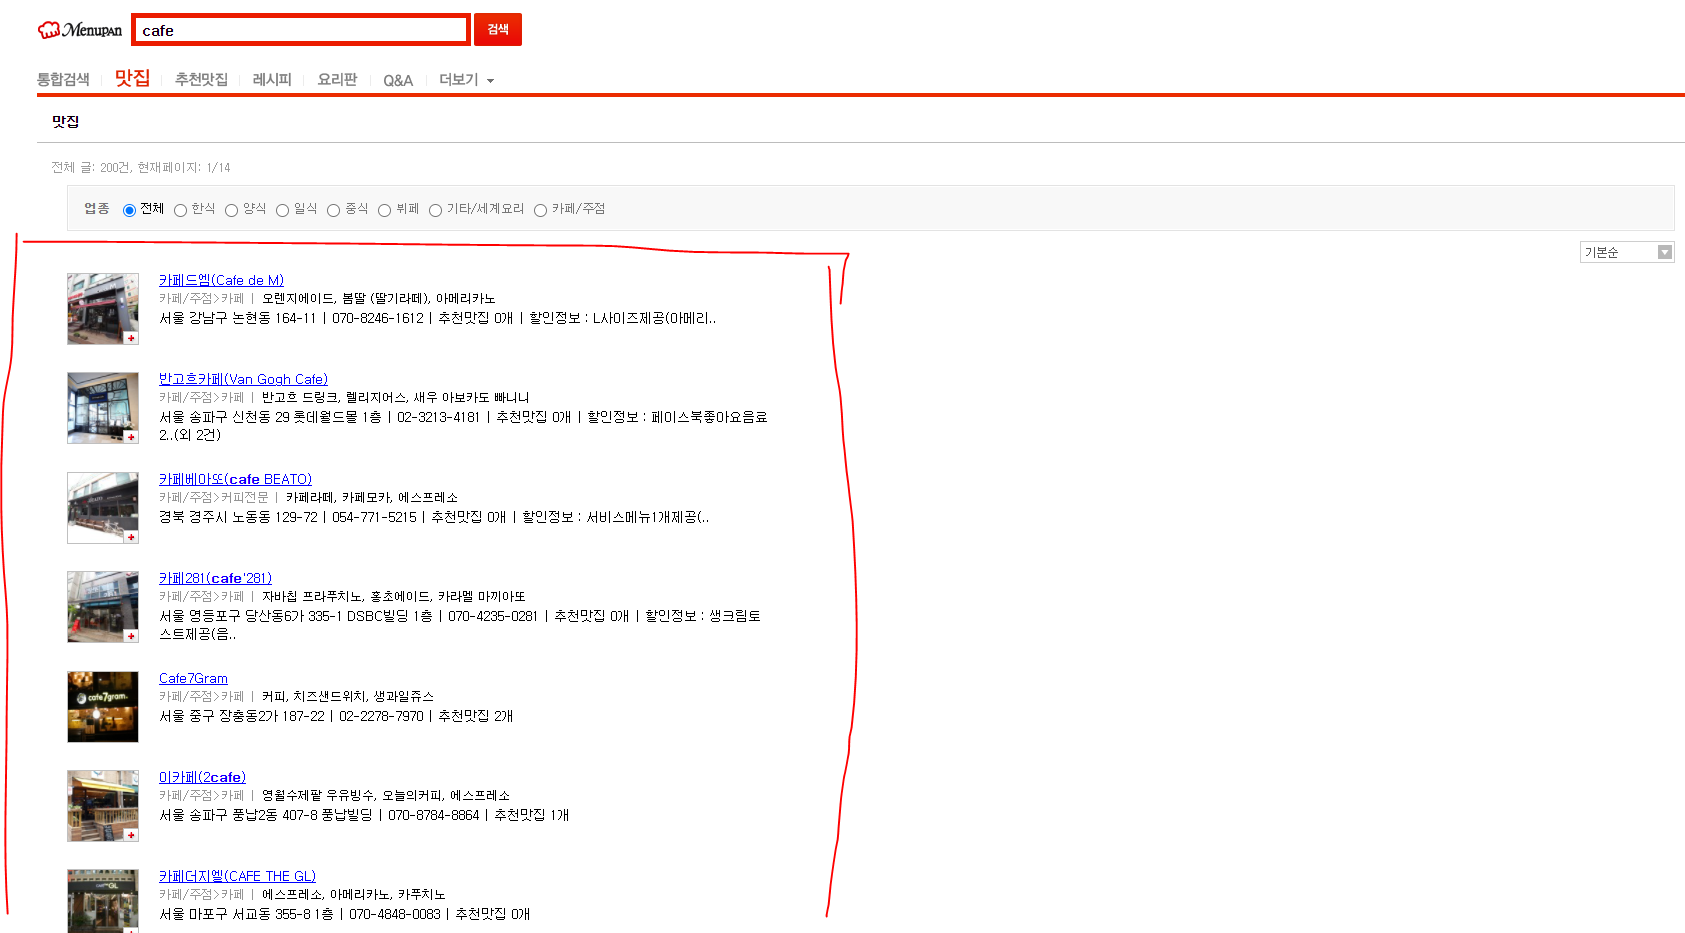Open the 맛집 tab

pos(132,78)
